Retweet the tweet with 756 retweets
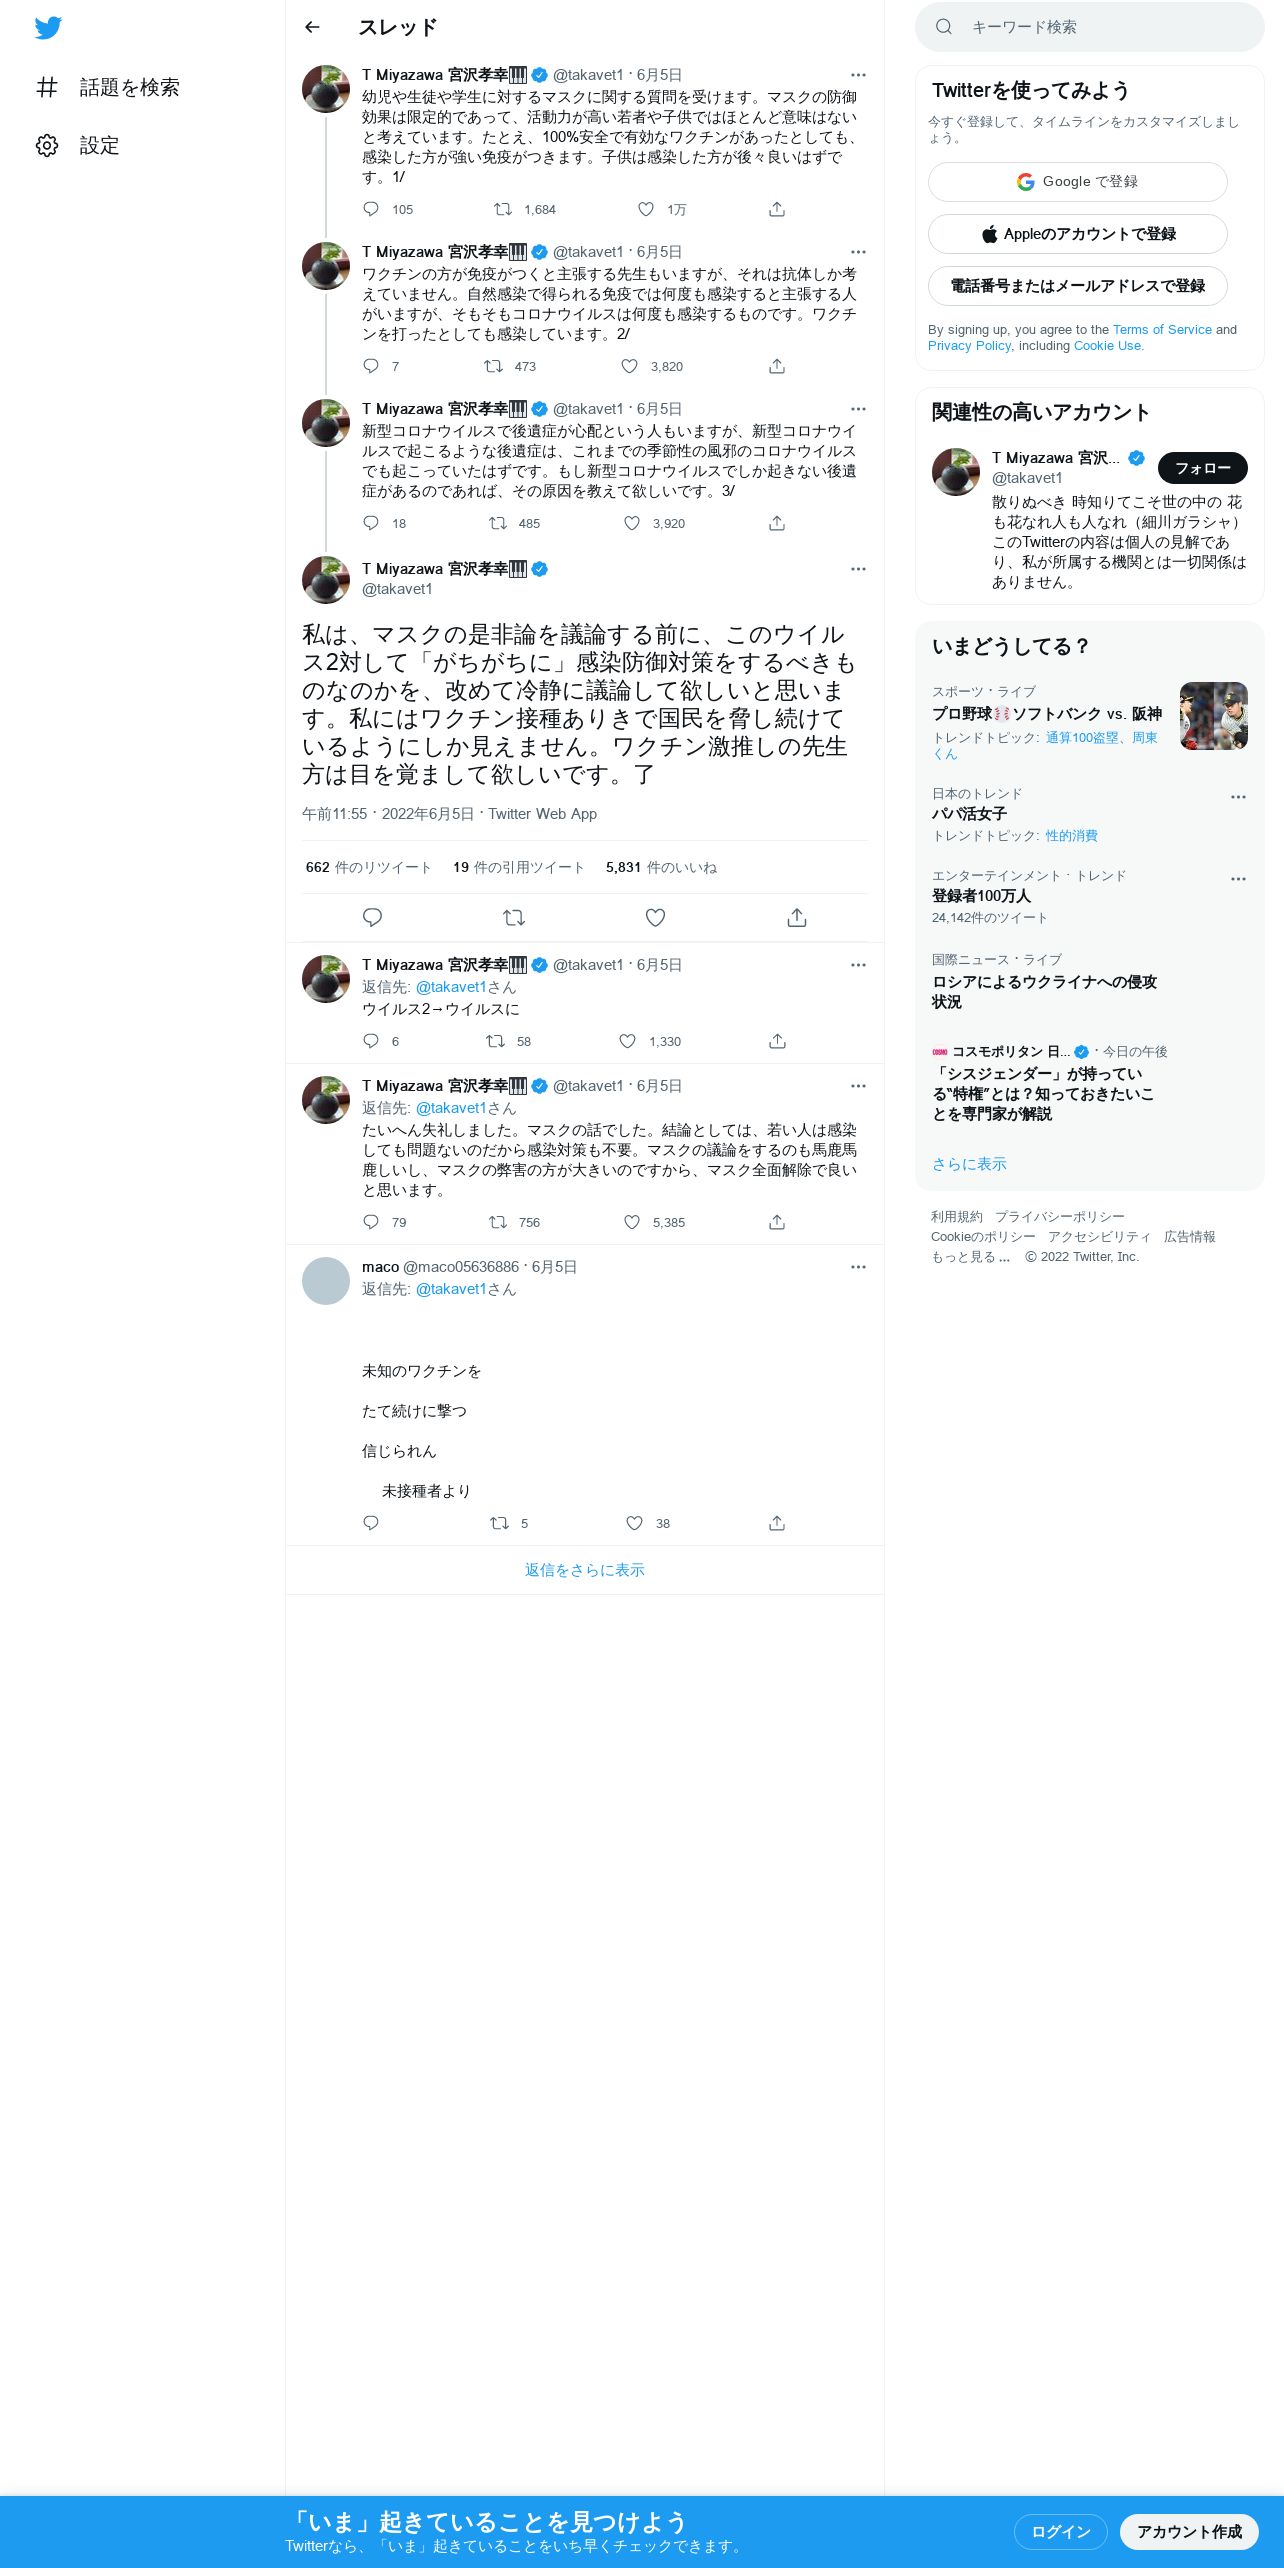The height and width of the screenshot is (2568, 1284). click(x=498, y=1222)
